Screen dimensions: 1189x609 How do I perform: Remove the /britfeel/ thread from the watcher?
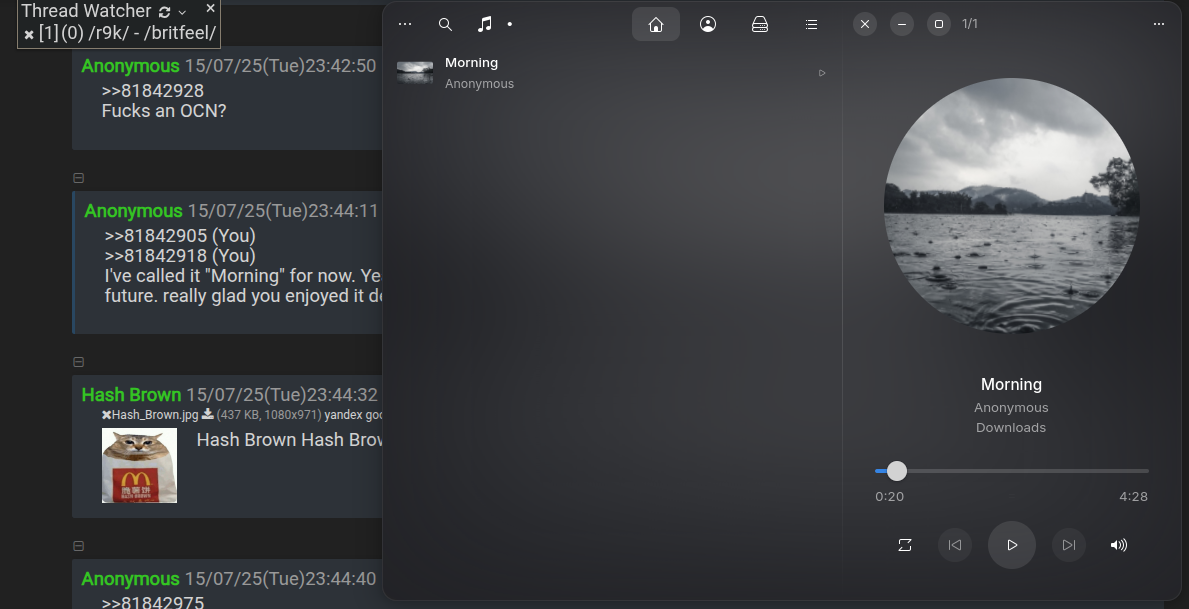click(29, 34)
